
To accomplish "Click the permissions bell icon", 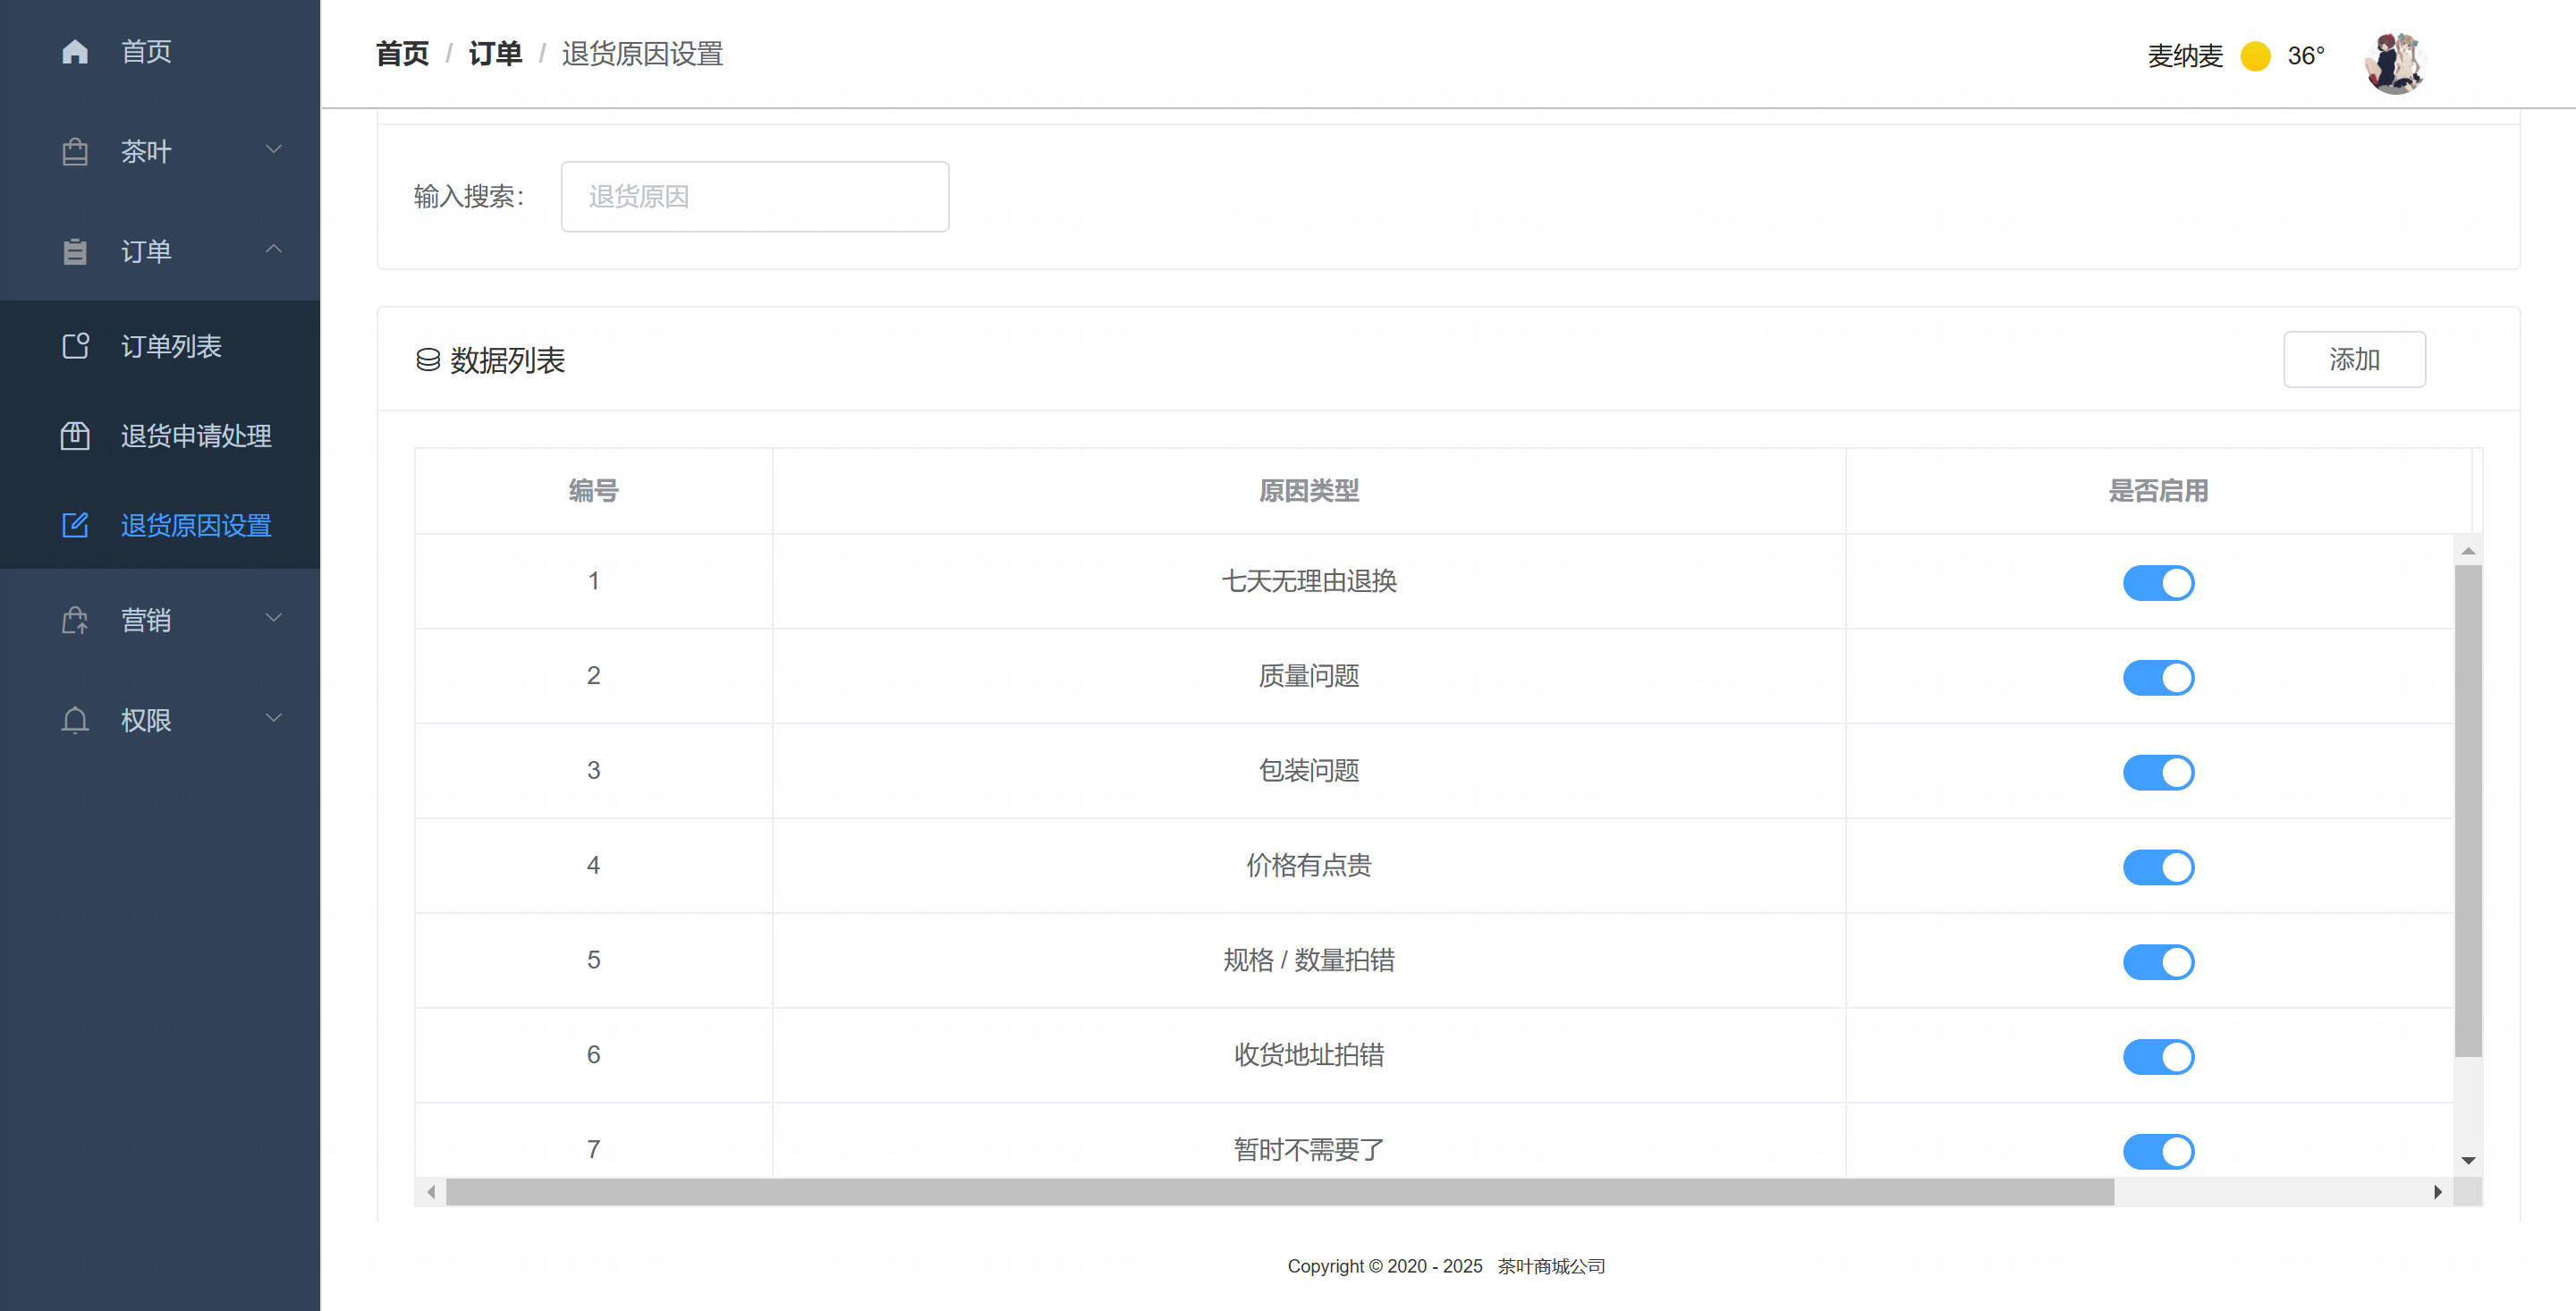I will 75,720.
